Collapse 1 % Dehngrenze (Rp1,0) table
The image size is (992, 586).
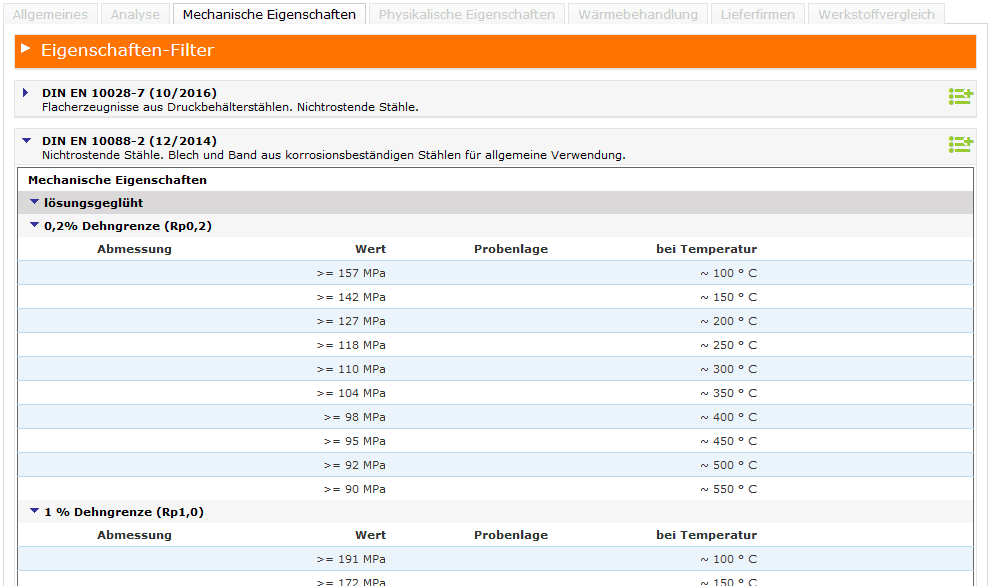(35, 512)
